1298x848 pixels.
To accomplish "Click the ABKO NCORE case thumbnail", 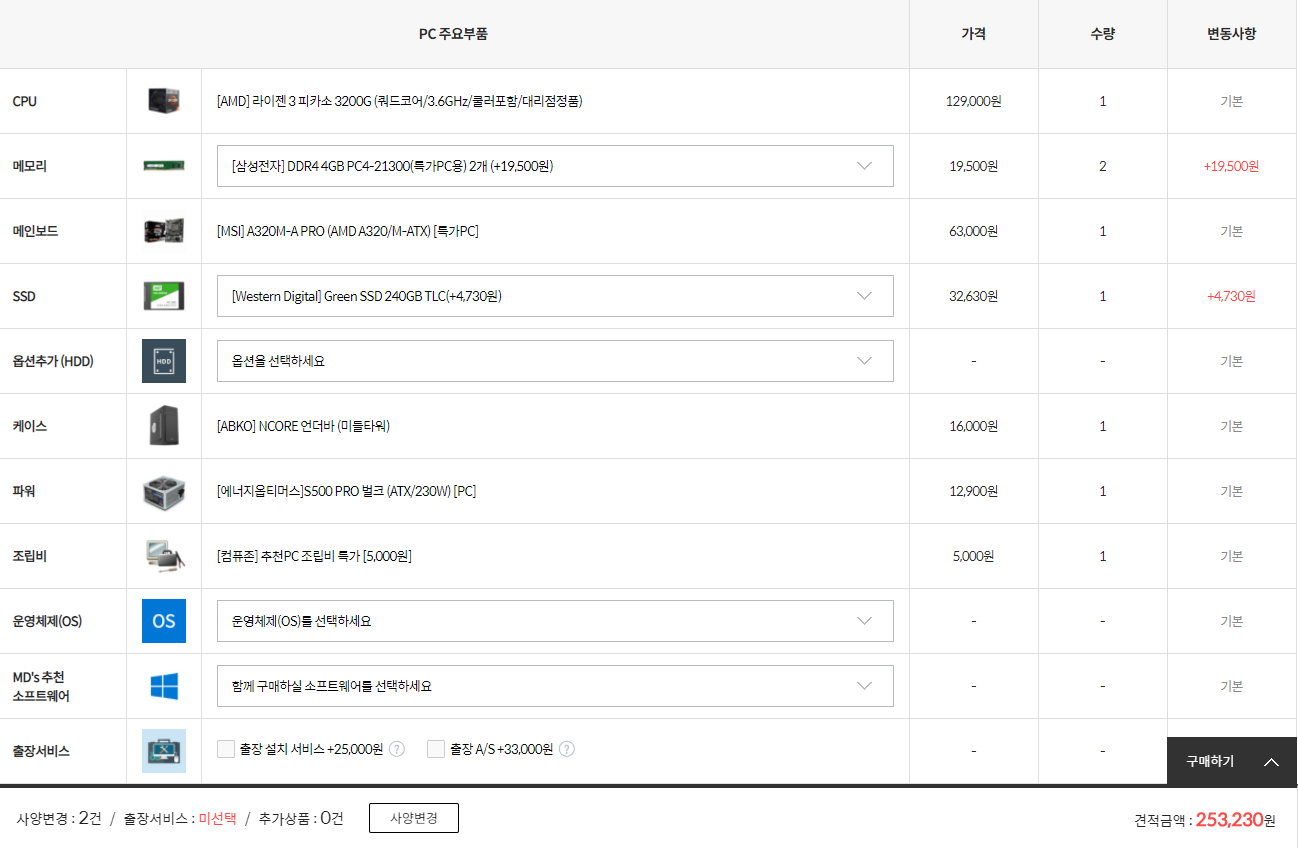I will pos(164,426).
